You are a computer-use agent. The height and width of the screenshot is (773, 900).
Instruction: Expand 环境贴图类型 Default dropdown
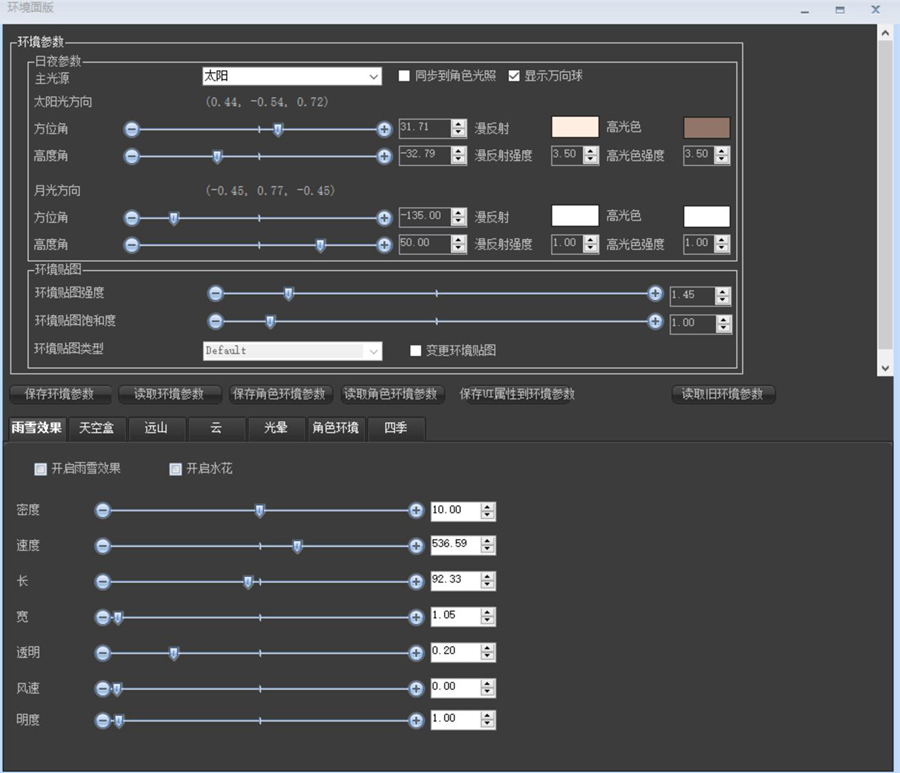(291, 351)
